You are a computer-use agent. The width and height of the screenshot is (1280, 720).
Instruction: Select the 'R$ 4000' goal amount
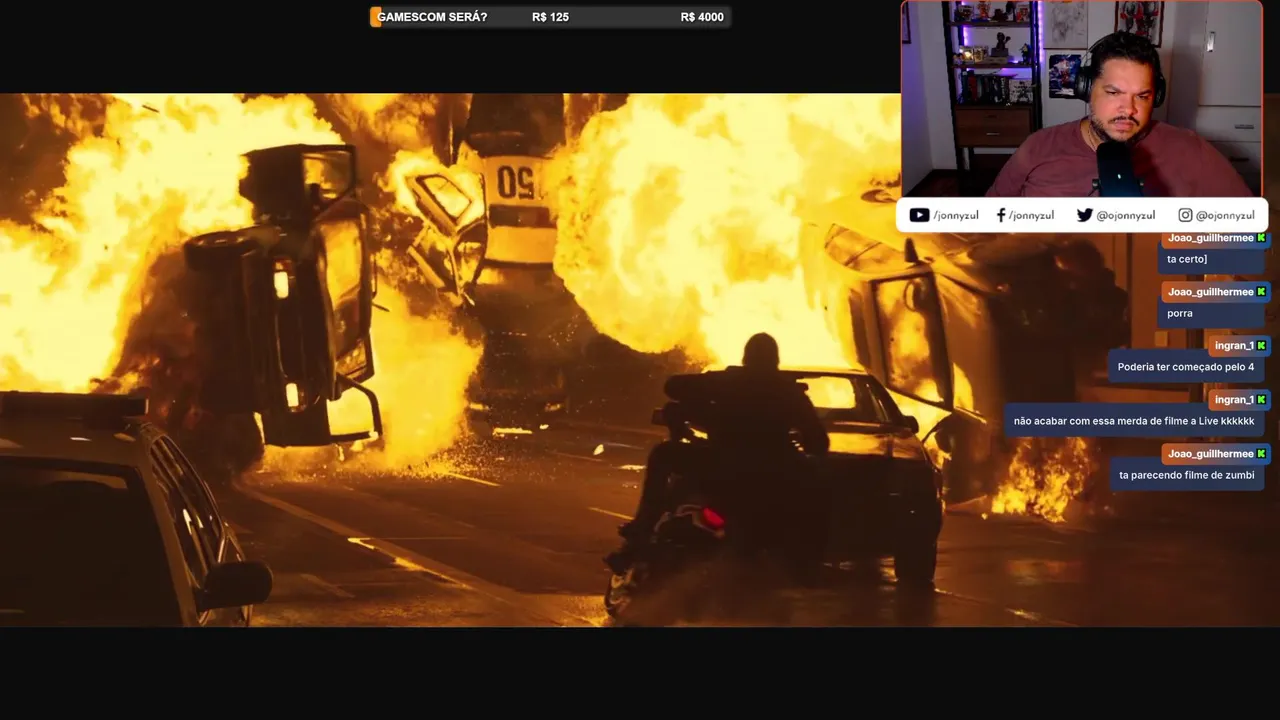tap(702, 17)
